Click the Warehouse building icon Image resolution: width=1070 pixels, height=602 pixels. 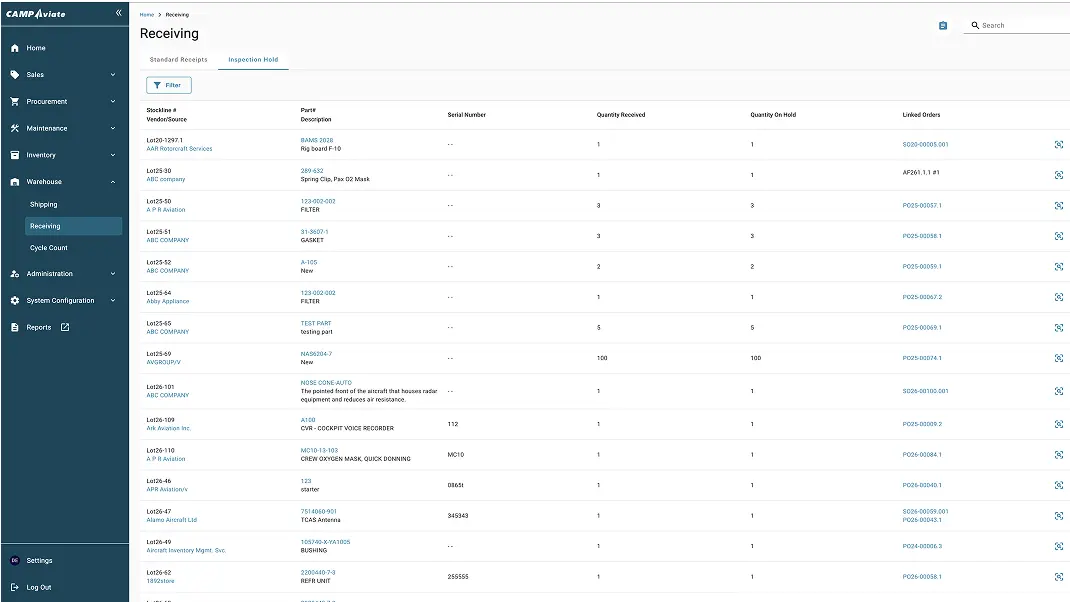(15, 182)
